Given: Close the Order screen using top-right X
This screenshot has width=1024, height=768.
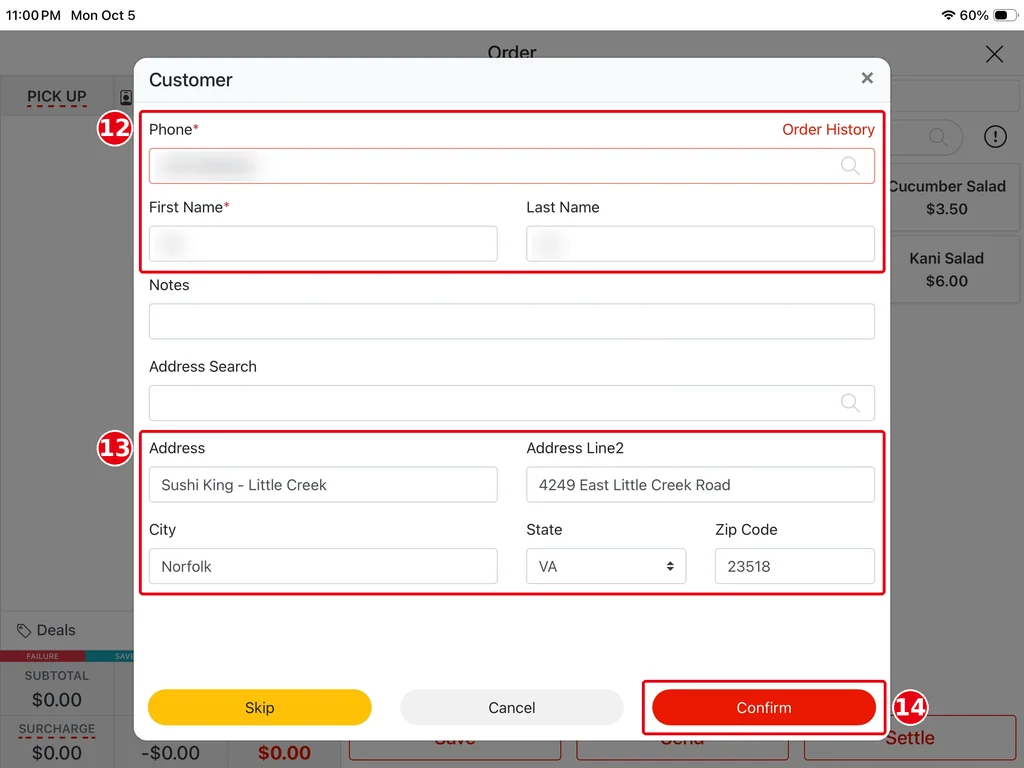Looking at the screenshot, I should coord(994,54).
